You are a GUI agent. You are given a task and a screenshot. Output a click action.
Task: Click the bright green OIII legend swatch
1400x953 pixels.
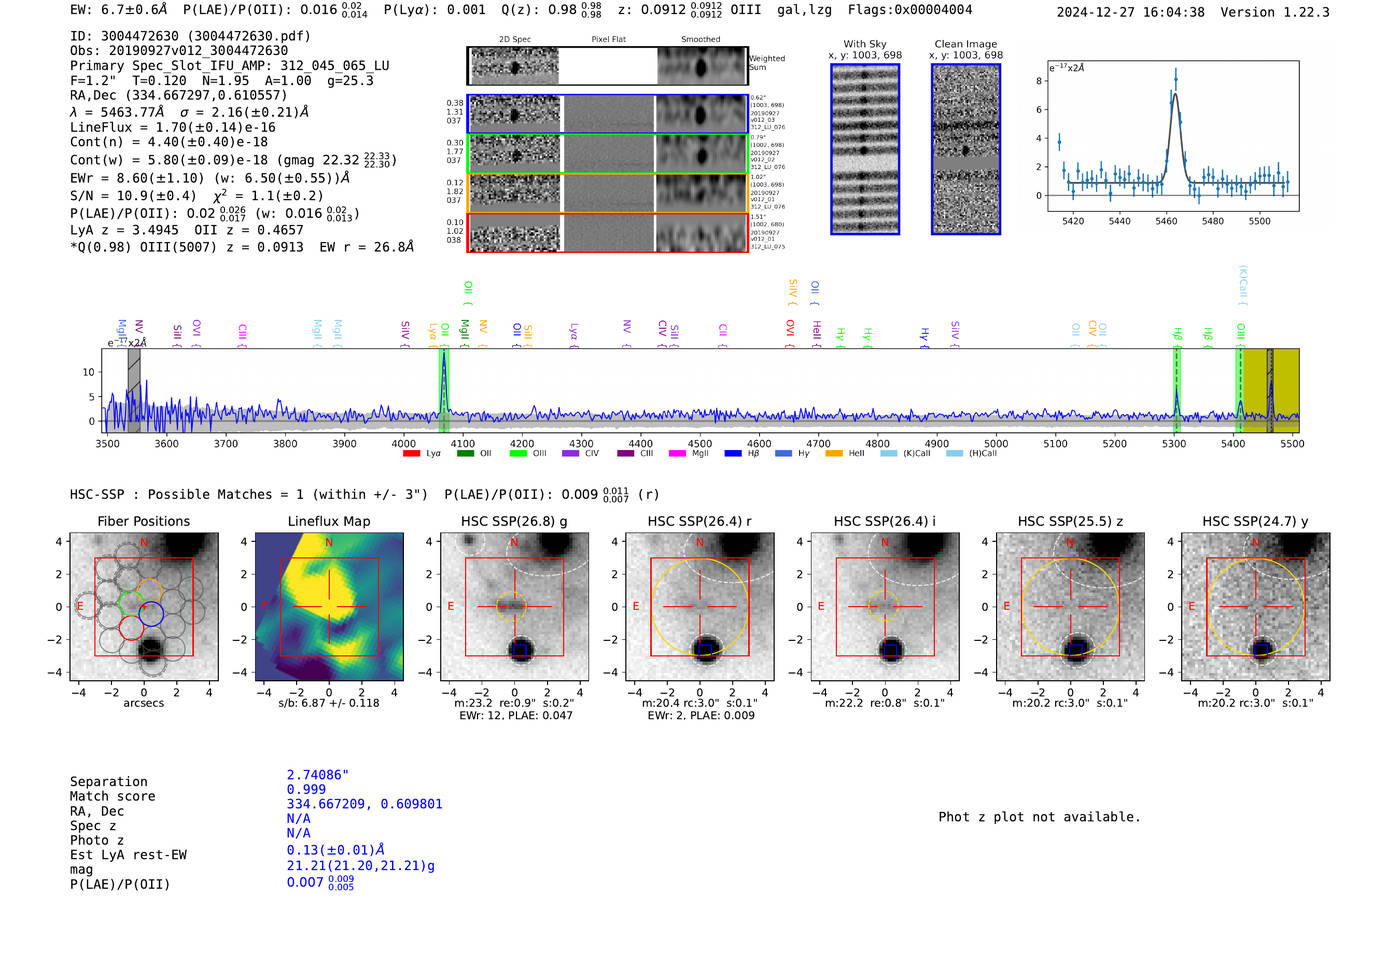tap(517, 454)
